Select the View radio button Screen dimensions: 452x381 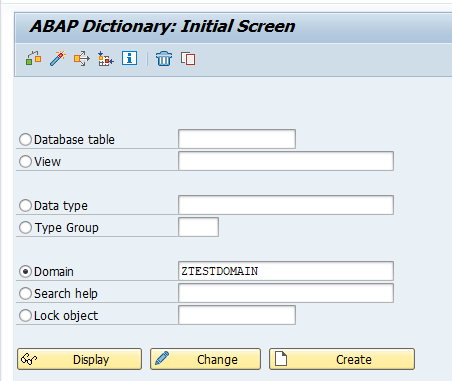click(25, 161)
